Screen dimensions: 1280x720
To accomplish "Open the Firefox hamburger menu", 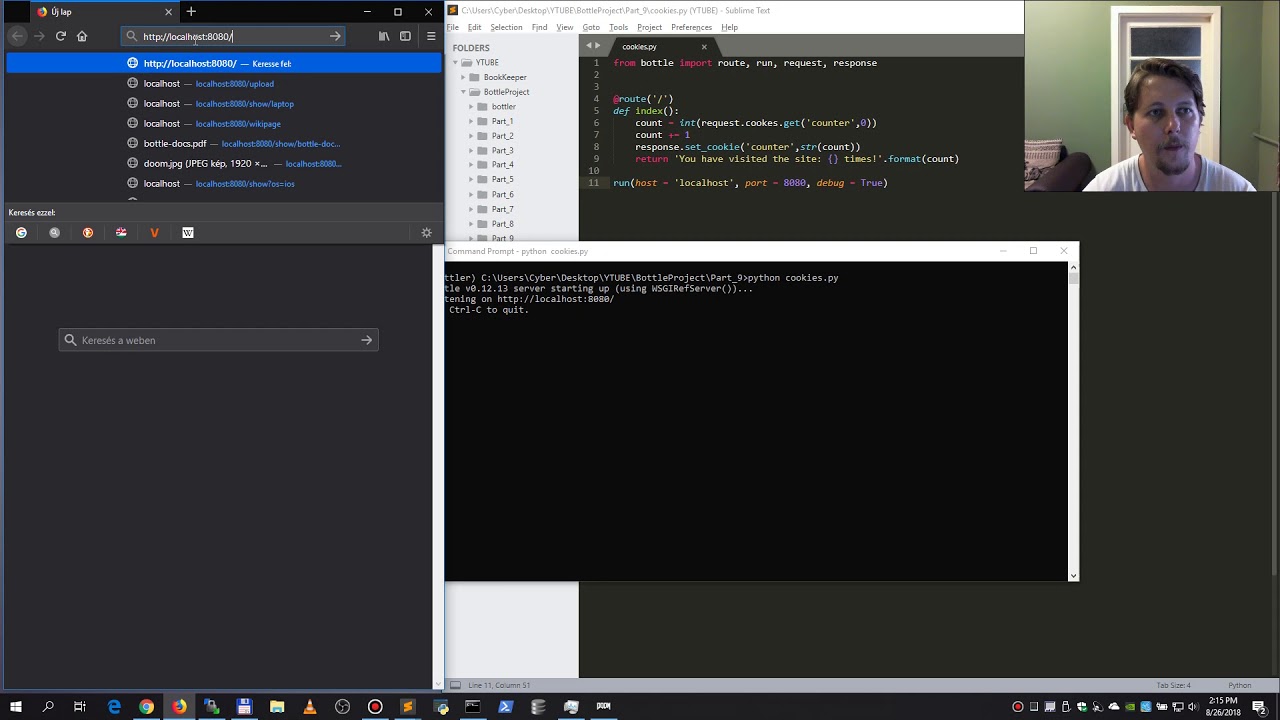I will tap(431, 36).
